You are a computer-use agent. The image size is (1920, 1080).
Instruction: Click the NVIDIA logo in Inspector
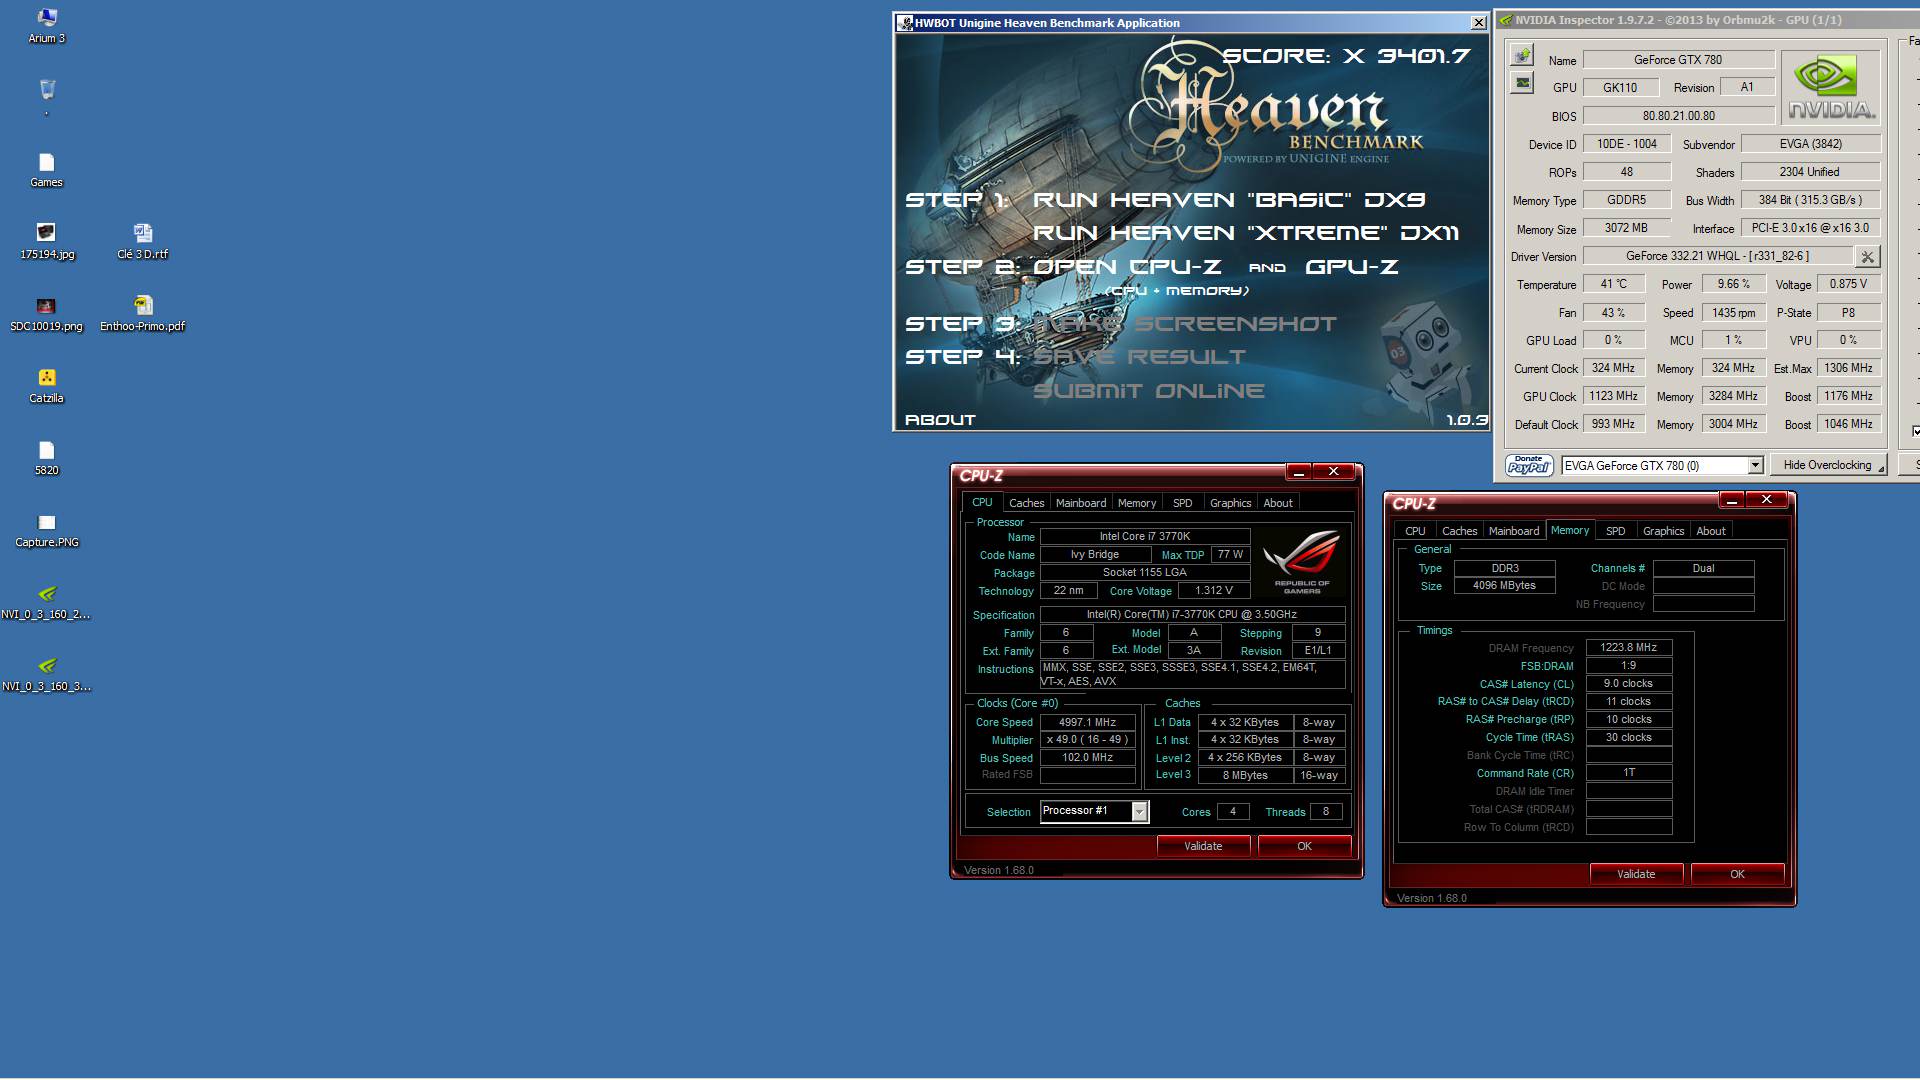(x=1831, y=88)
